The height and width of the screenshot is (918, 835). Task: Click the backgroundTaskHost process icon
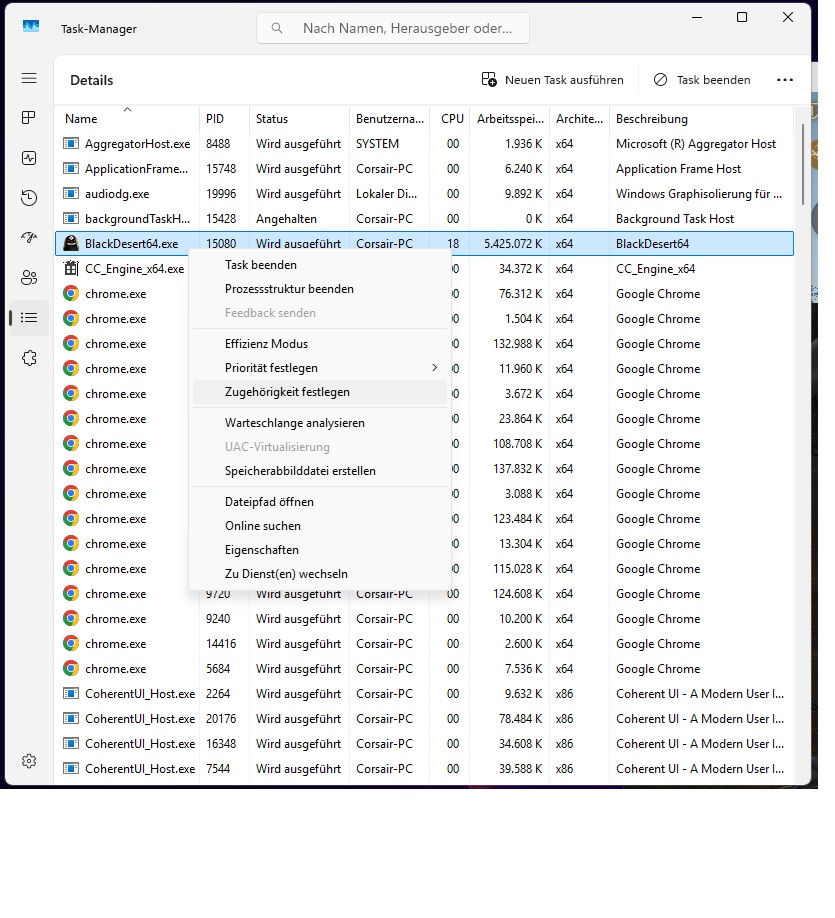click(71, 218)
